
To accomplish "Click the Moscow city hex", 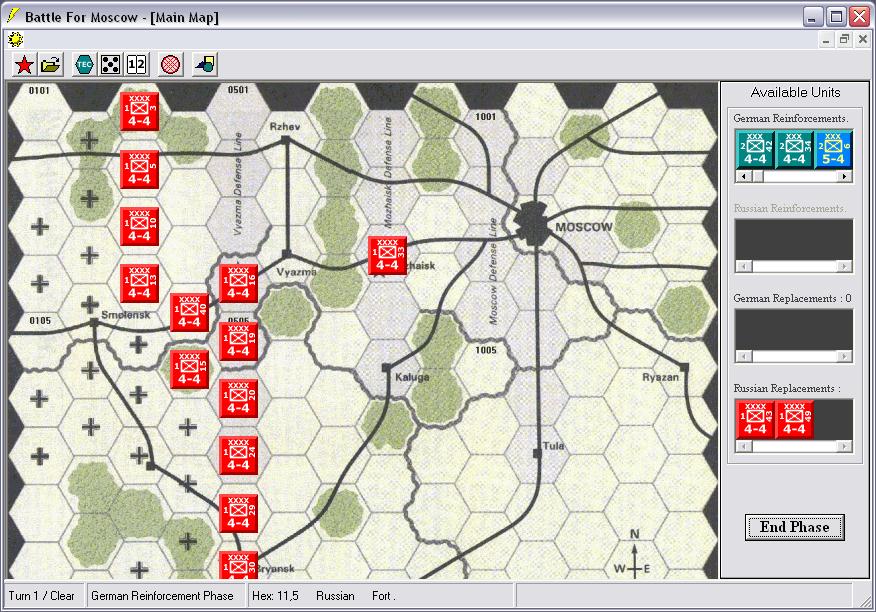I will coord(535,225).
